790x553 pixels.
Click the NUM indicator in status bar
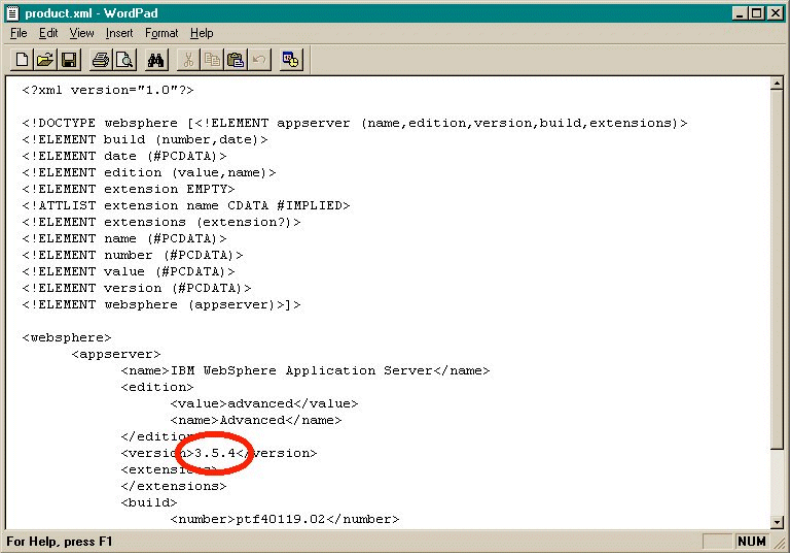pyautogui.click(x=752, y=541)
